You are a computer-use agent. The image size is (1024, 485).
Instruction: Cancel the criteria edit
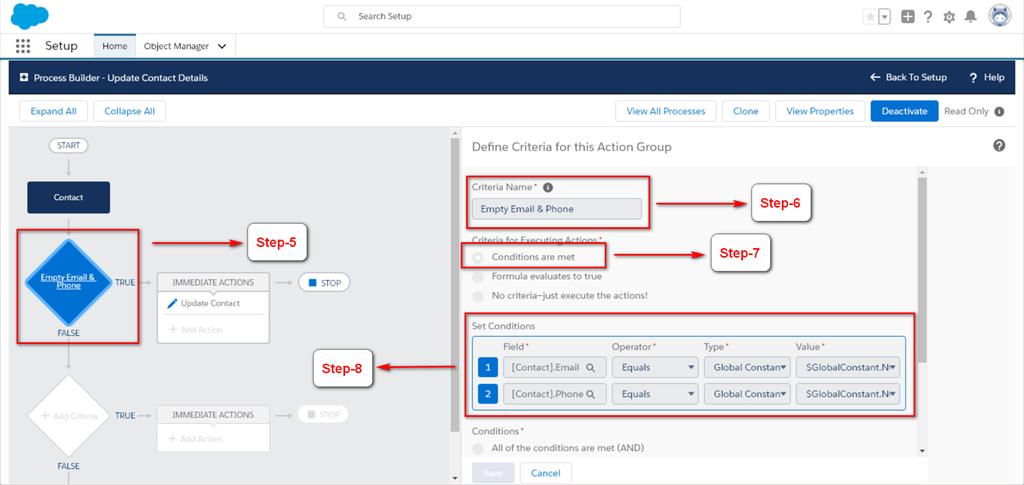point(546,473)
